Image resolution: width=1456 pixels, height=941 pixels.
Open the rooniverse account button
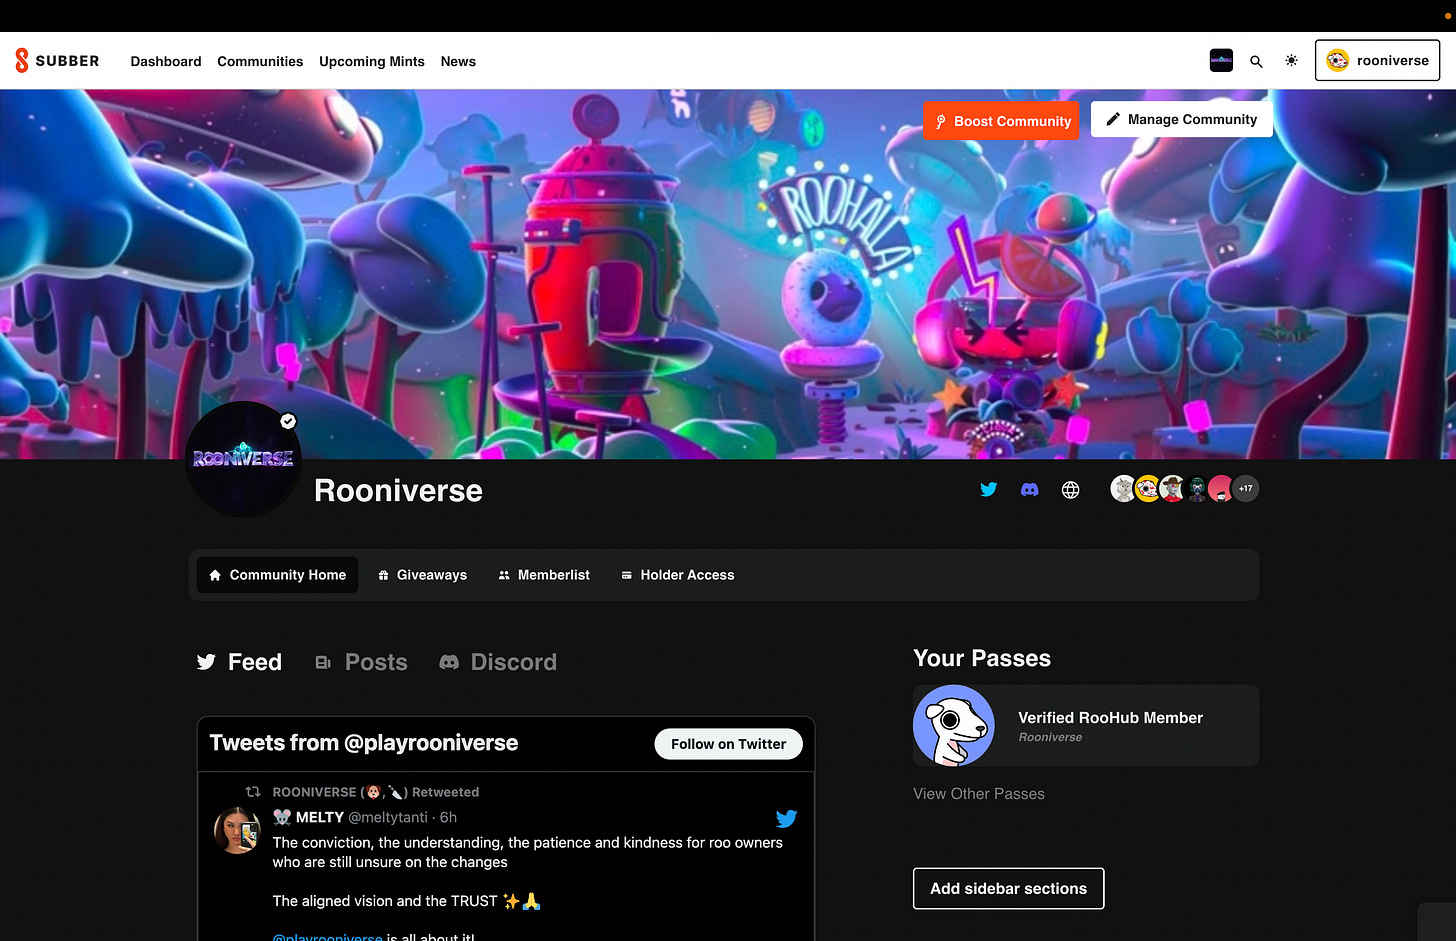(1377, 60)
